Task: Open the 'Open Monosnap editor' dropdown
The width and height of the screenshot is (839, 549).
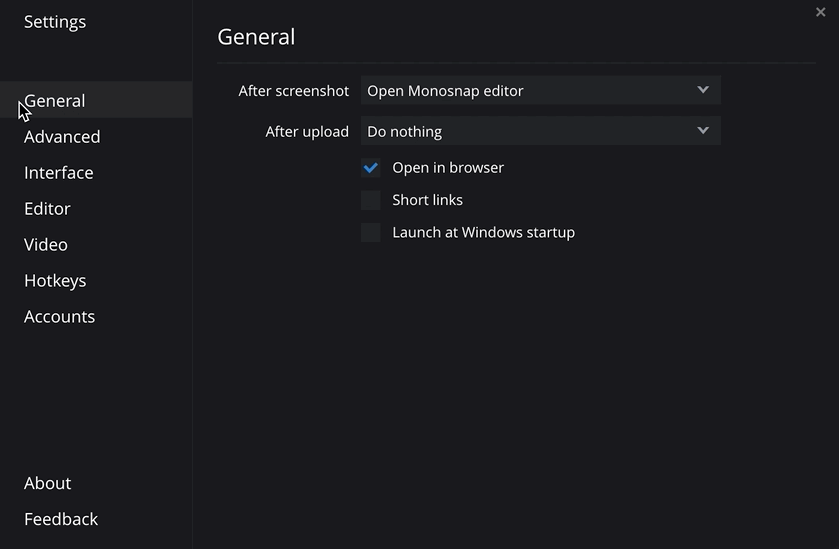Action: pos(530,91)
